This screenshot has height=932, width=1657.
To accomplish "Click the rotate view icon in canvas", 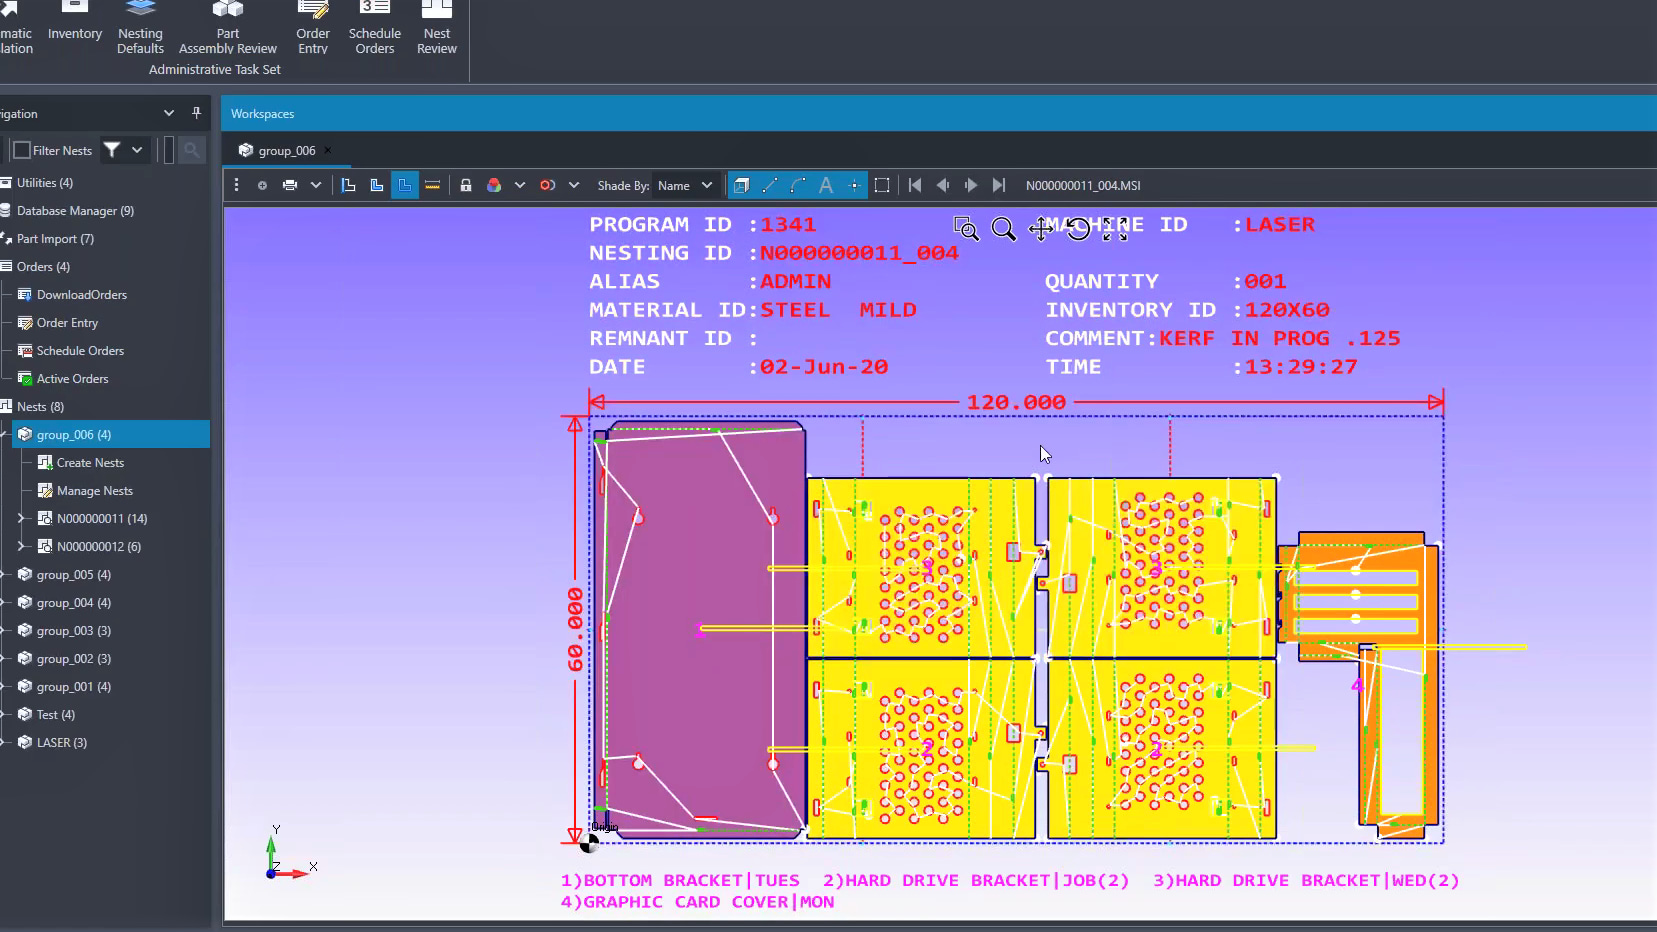I will 1078,229.
